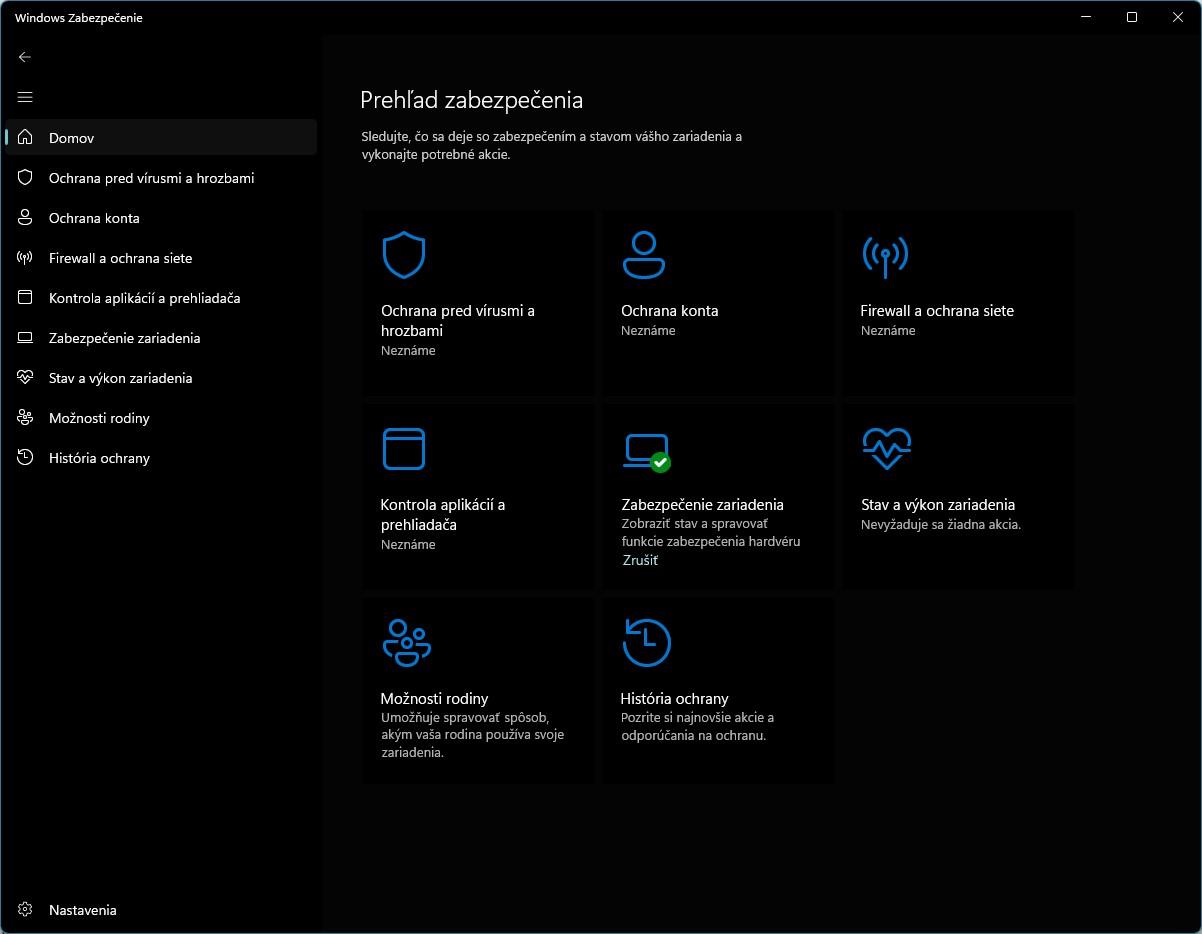Click the large shield icon in virus protection tile

click(404, 255)
